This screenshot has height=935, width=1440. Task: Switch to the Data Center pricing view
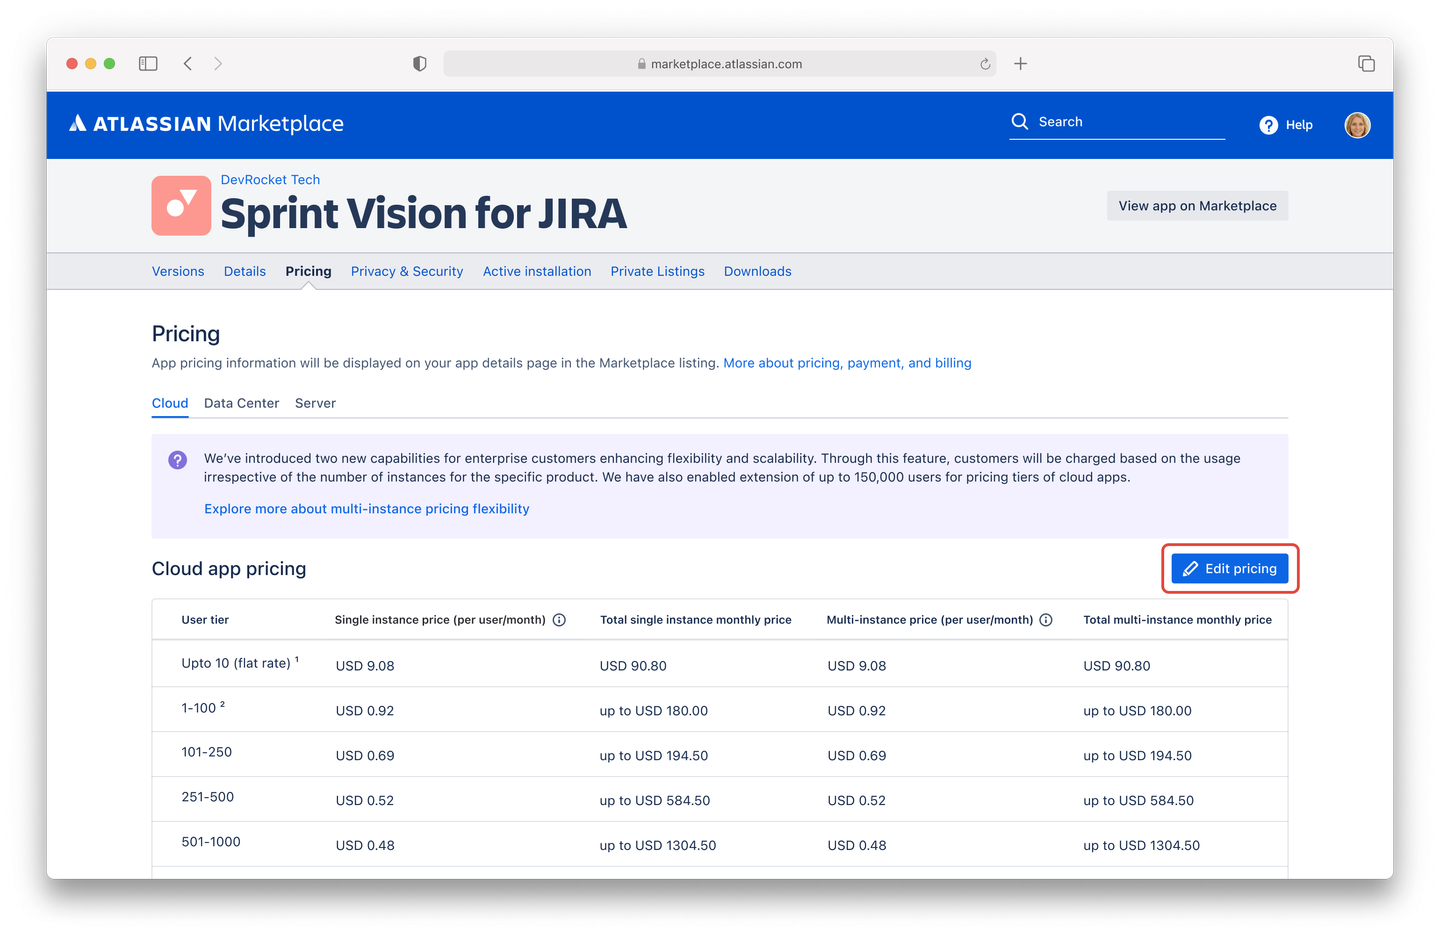tap(241, 403)
